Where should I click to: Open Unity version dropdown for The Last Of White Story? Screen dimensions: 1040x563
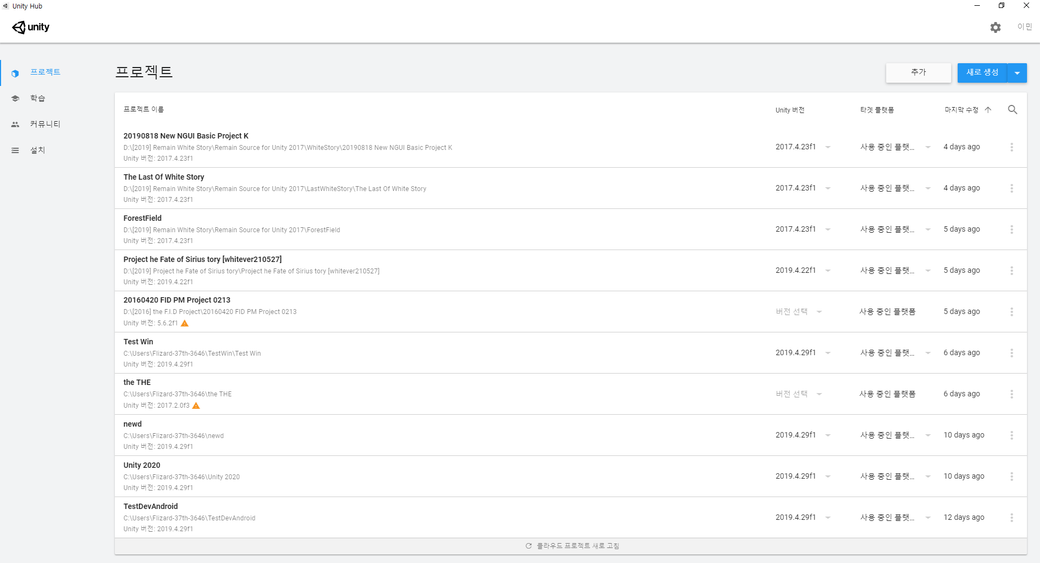828,189
